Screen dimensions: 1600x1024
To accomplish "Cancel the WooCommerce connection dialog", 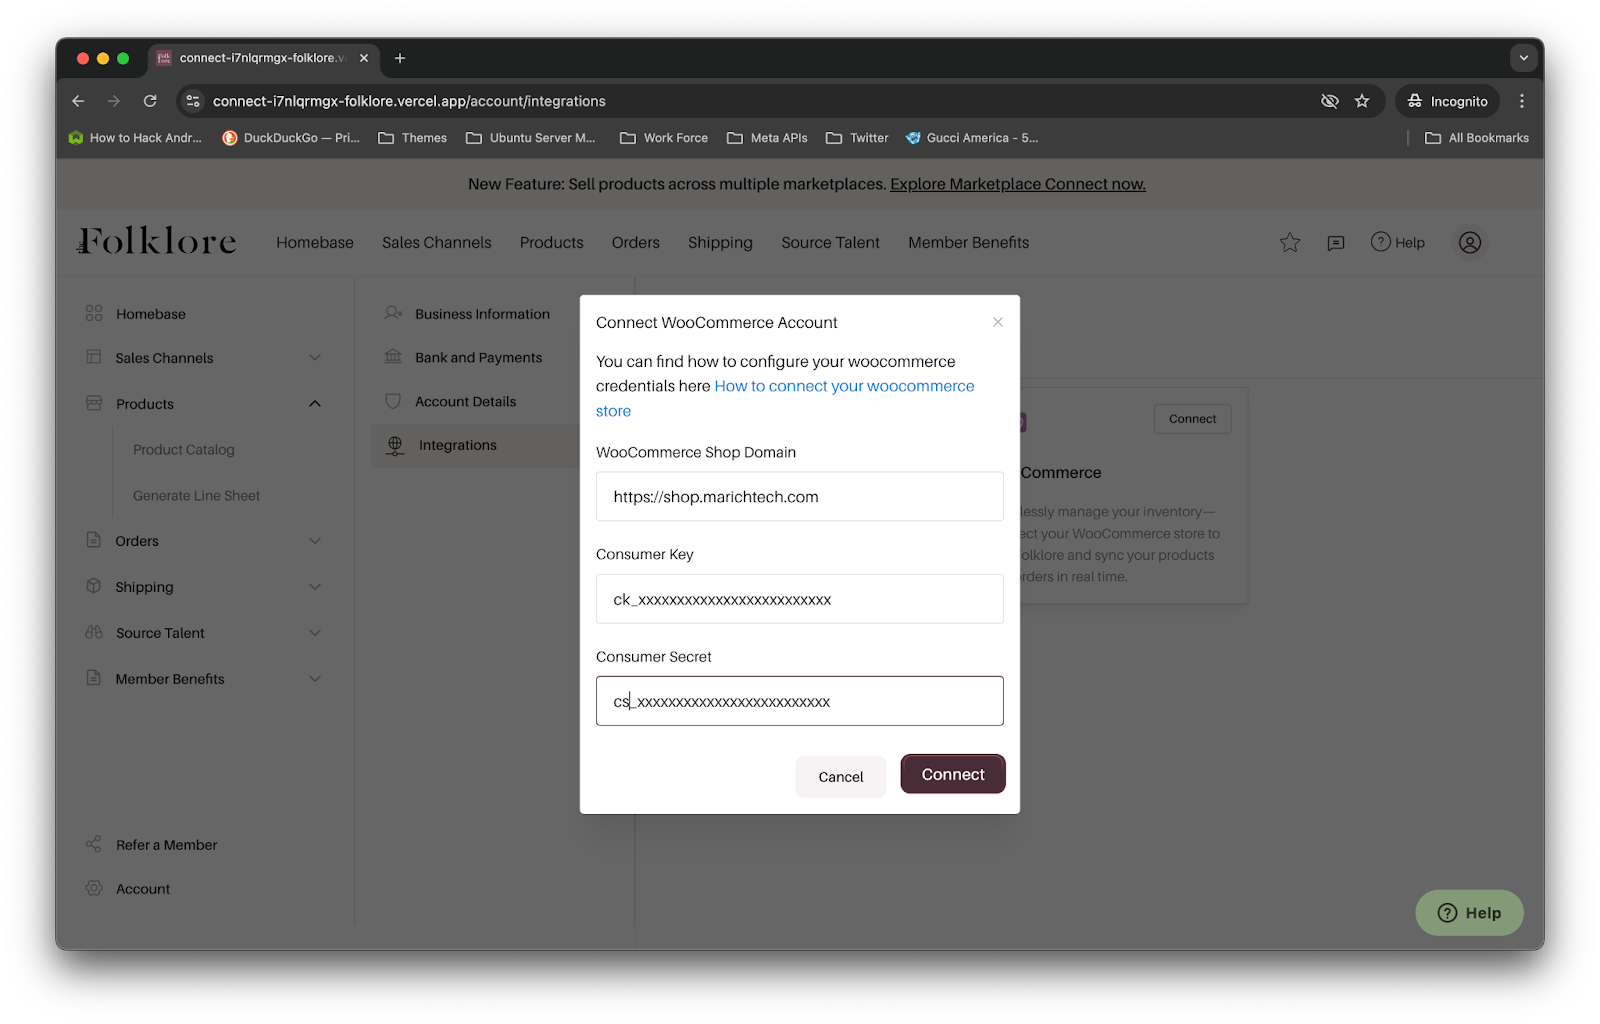I will pos(840,777).
